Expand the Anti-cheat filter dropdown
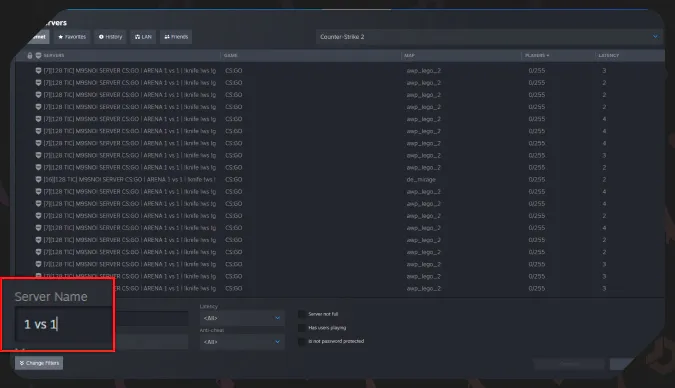The image size is (675, 388). coord(242,342)
